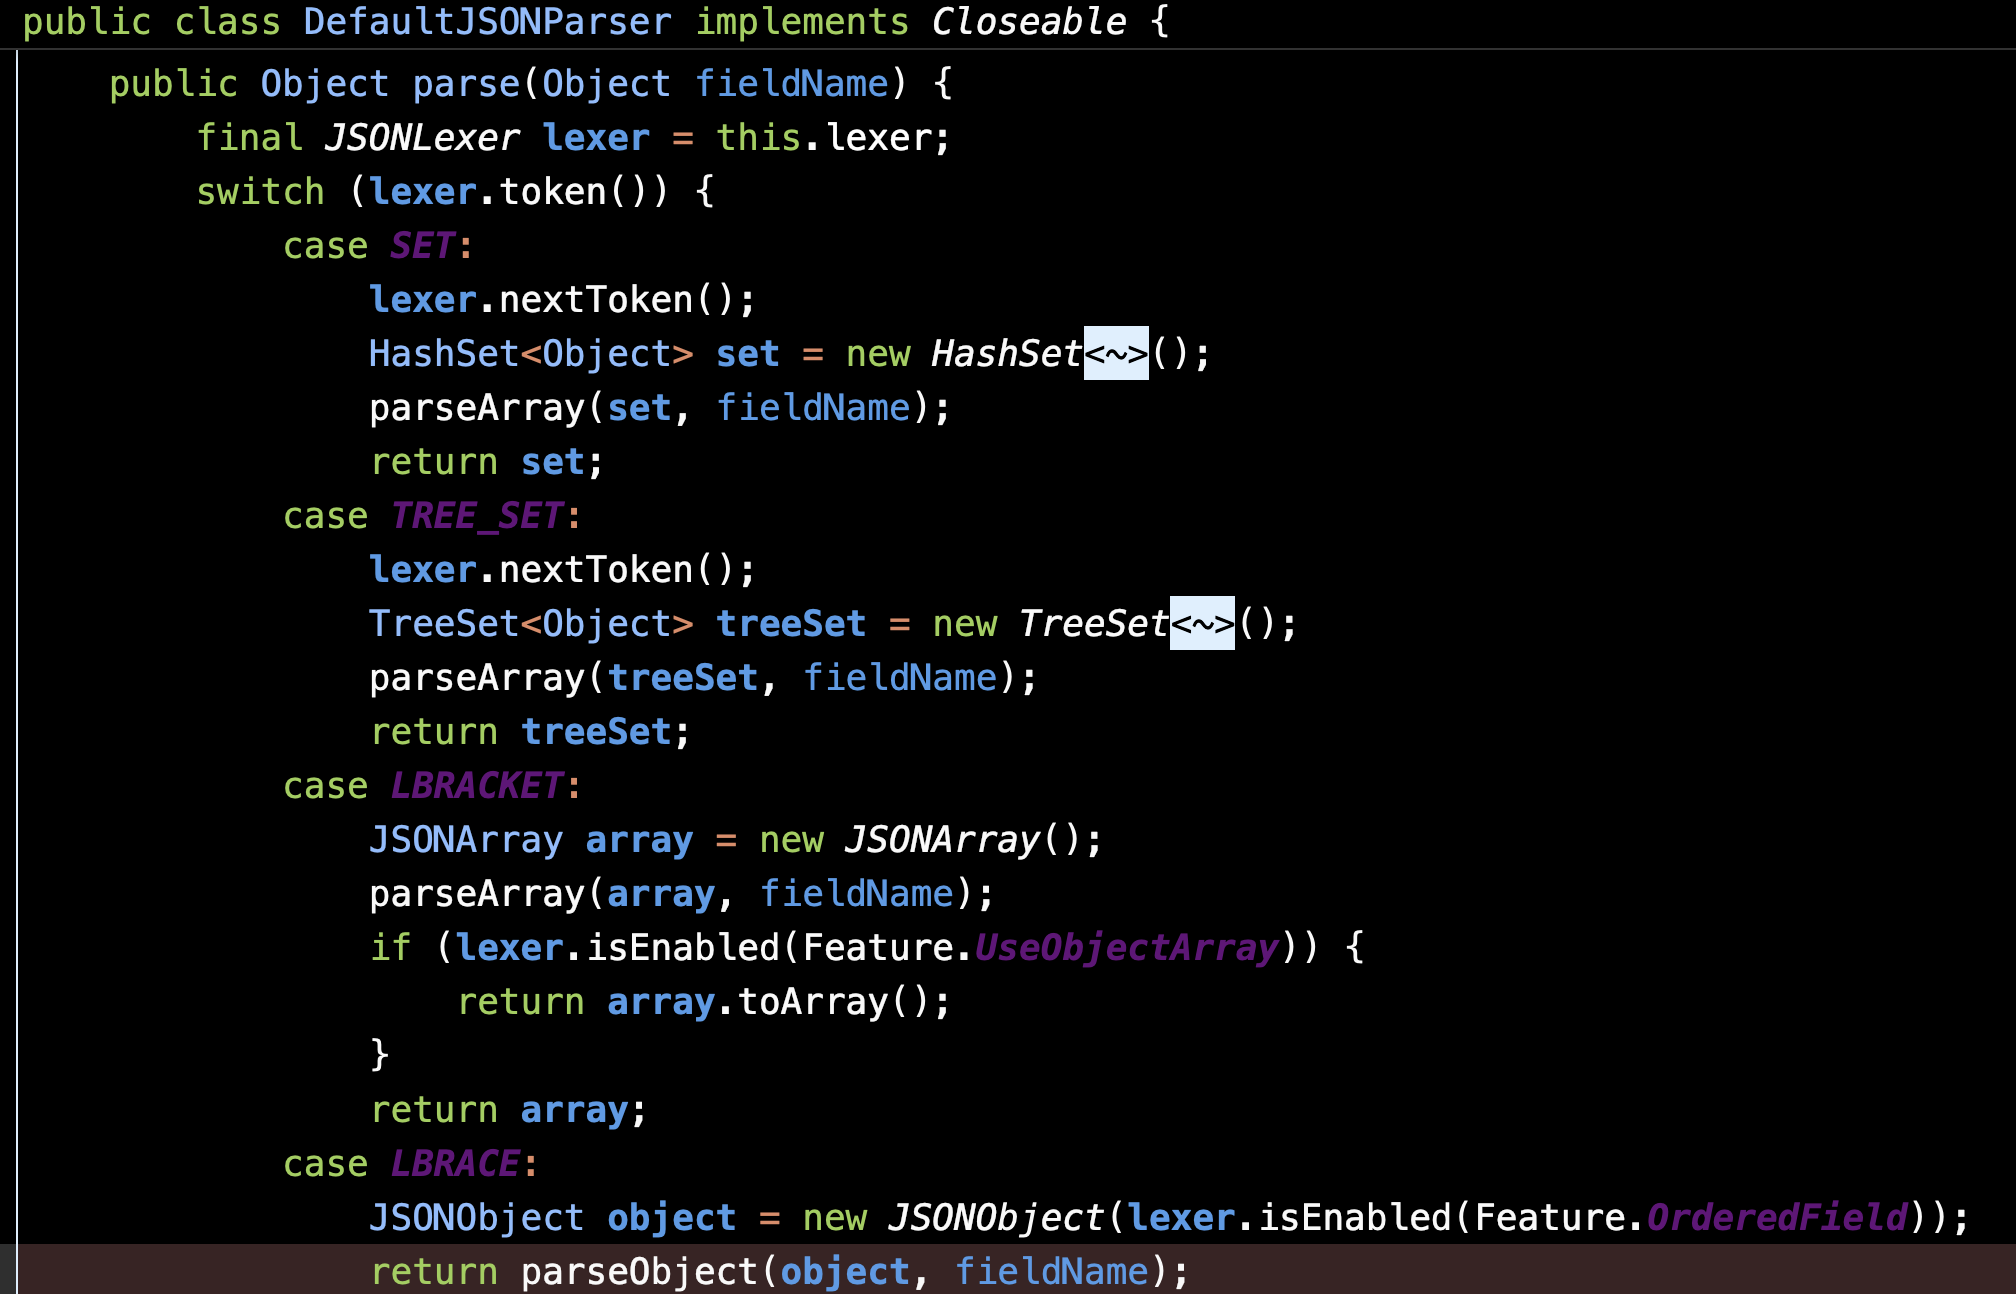Expand folded diamond after HashSet
This screenshot has height=1294, width=2016.
1116,354
